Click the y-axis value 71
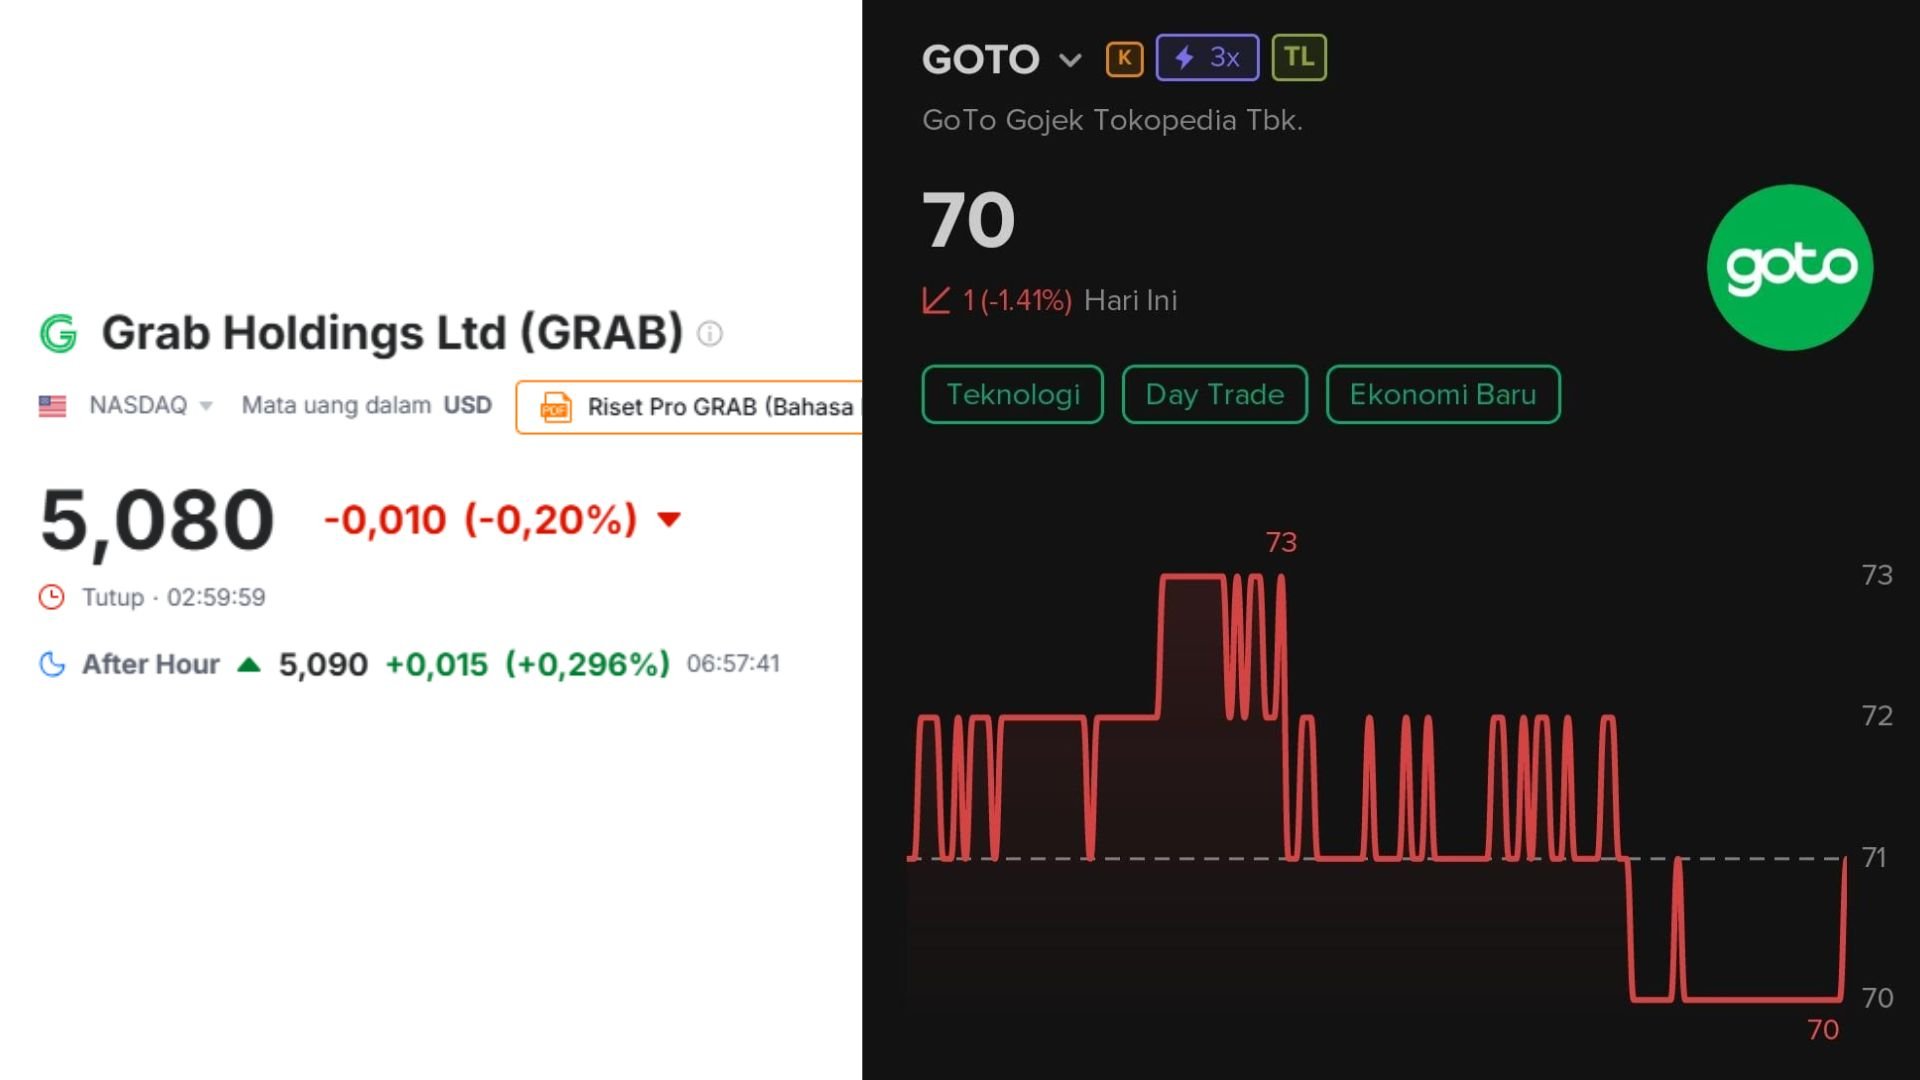Image resolution: width=1920 pixels, height=1080 pixels. 1875,857
